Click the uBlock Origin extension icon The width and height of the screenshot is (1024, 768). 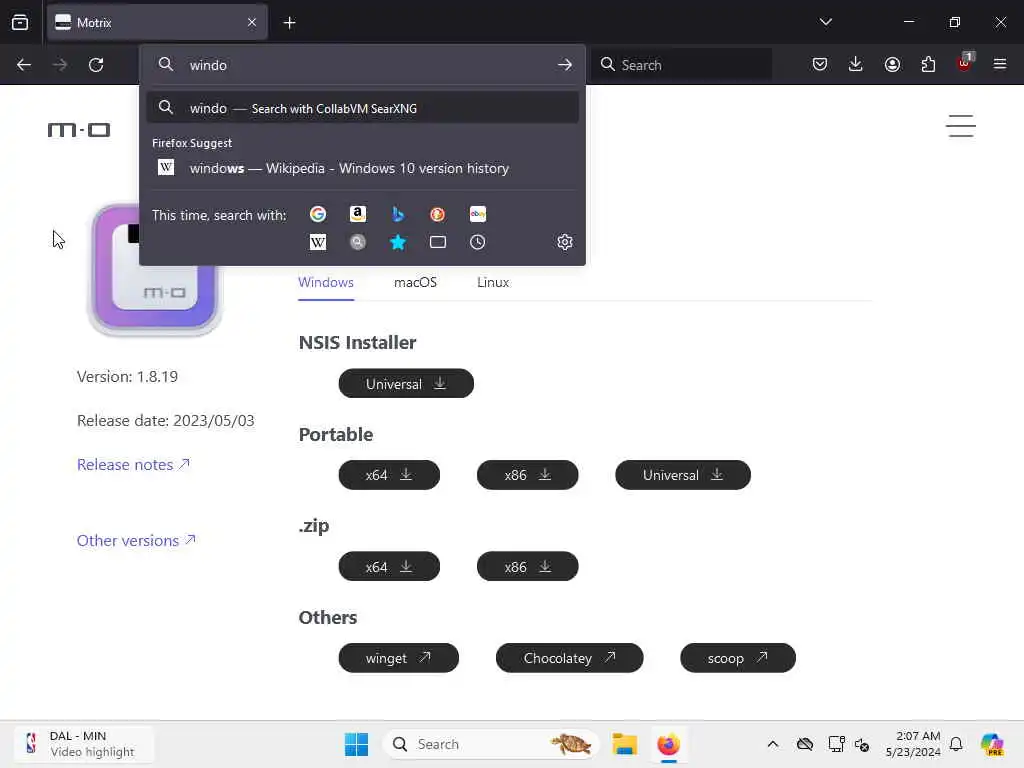pyautogui.click(x=965, y=63)
